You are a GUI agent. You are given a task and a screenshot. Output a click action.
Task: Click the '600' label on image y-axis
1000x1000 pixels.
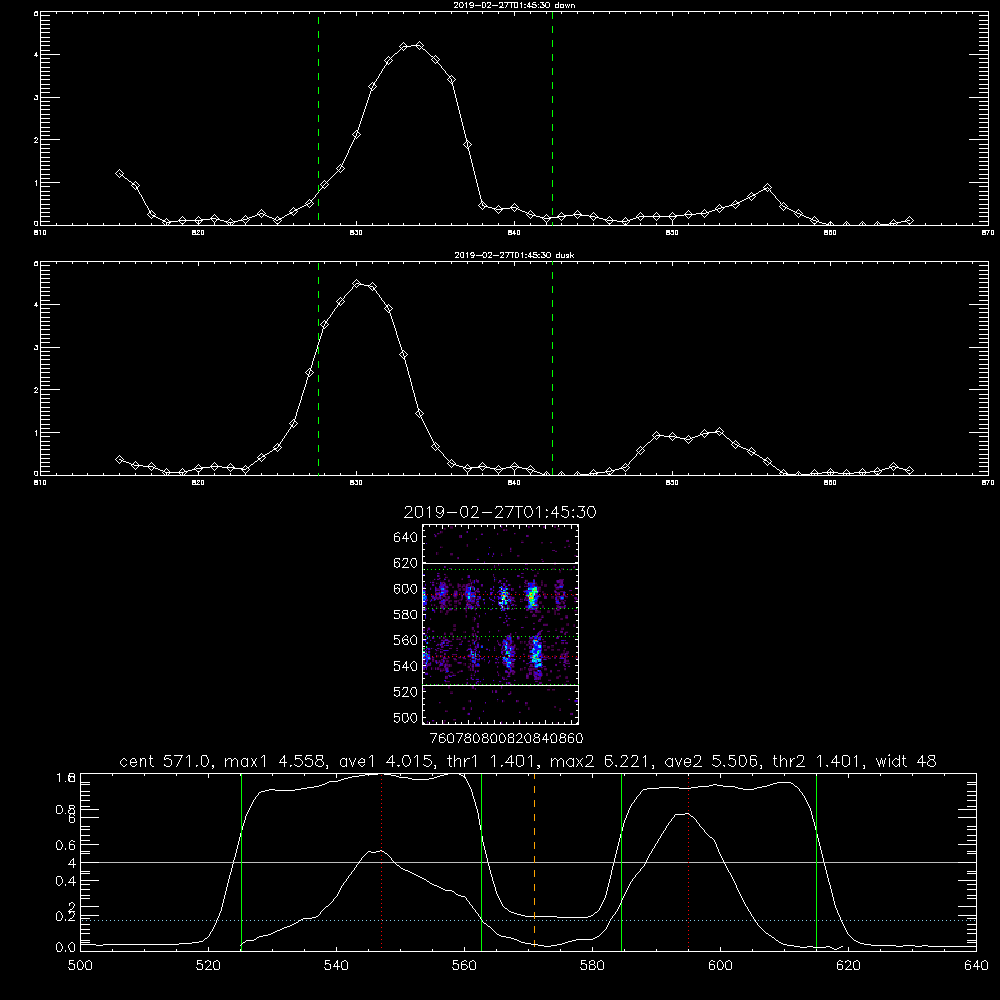point(406,589)
